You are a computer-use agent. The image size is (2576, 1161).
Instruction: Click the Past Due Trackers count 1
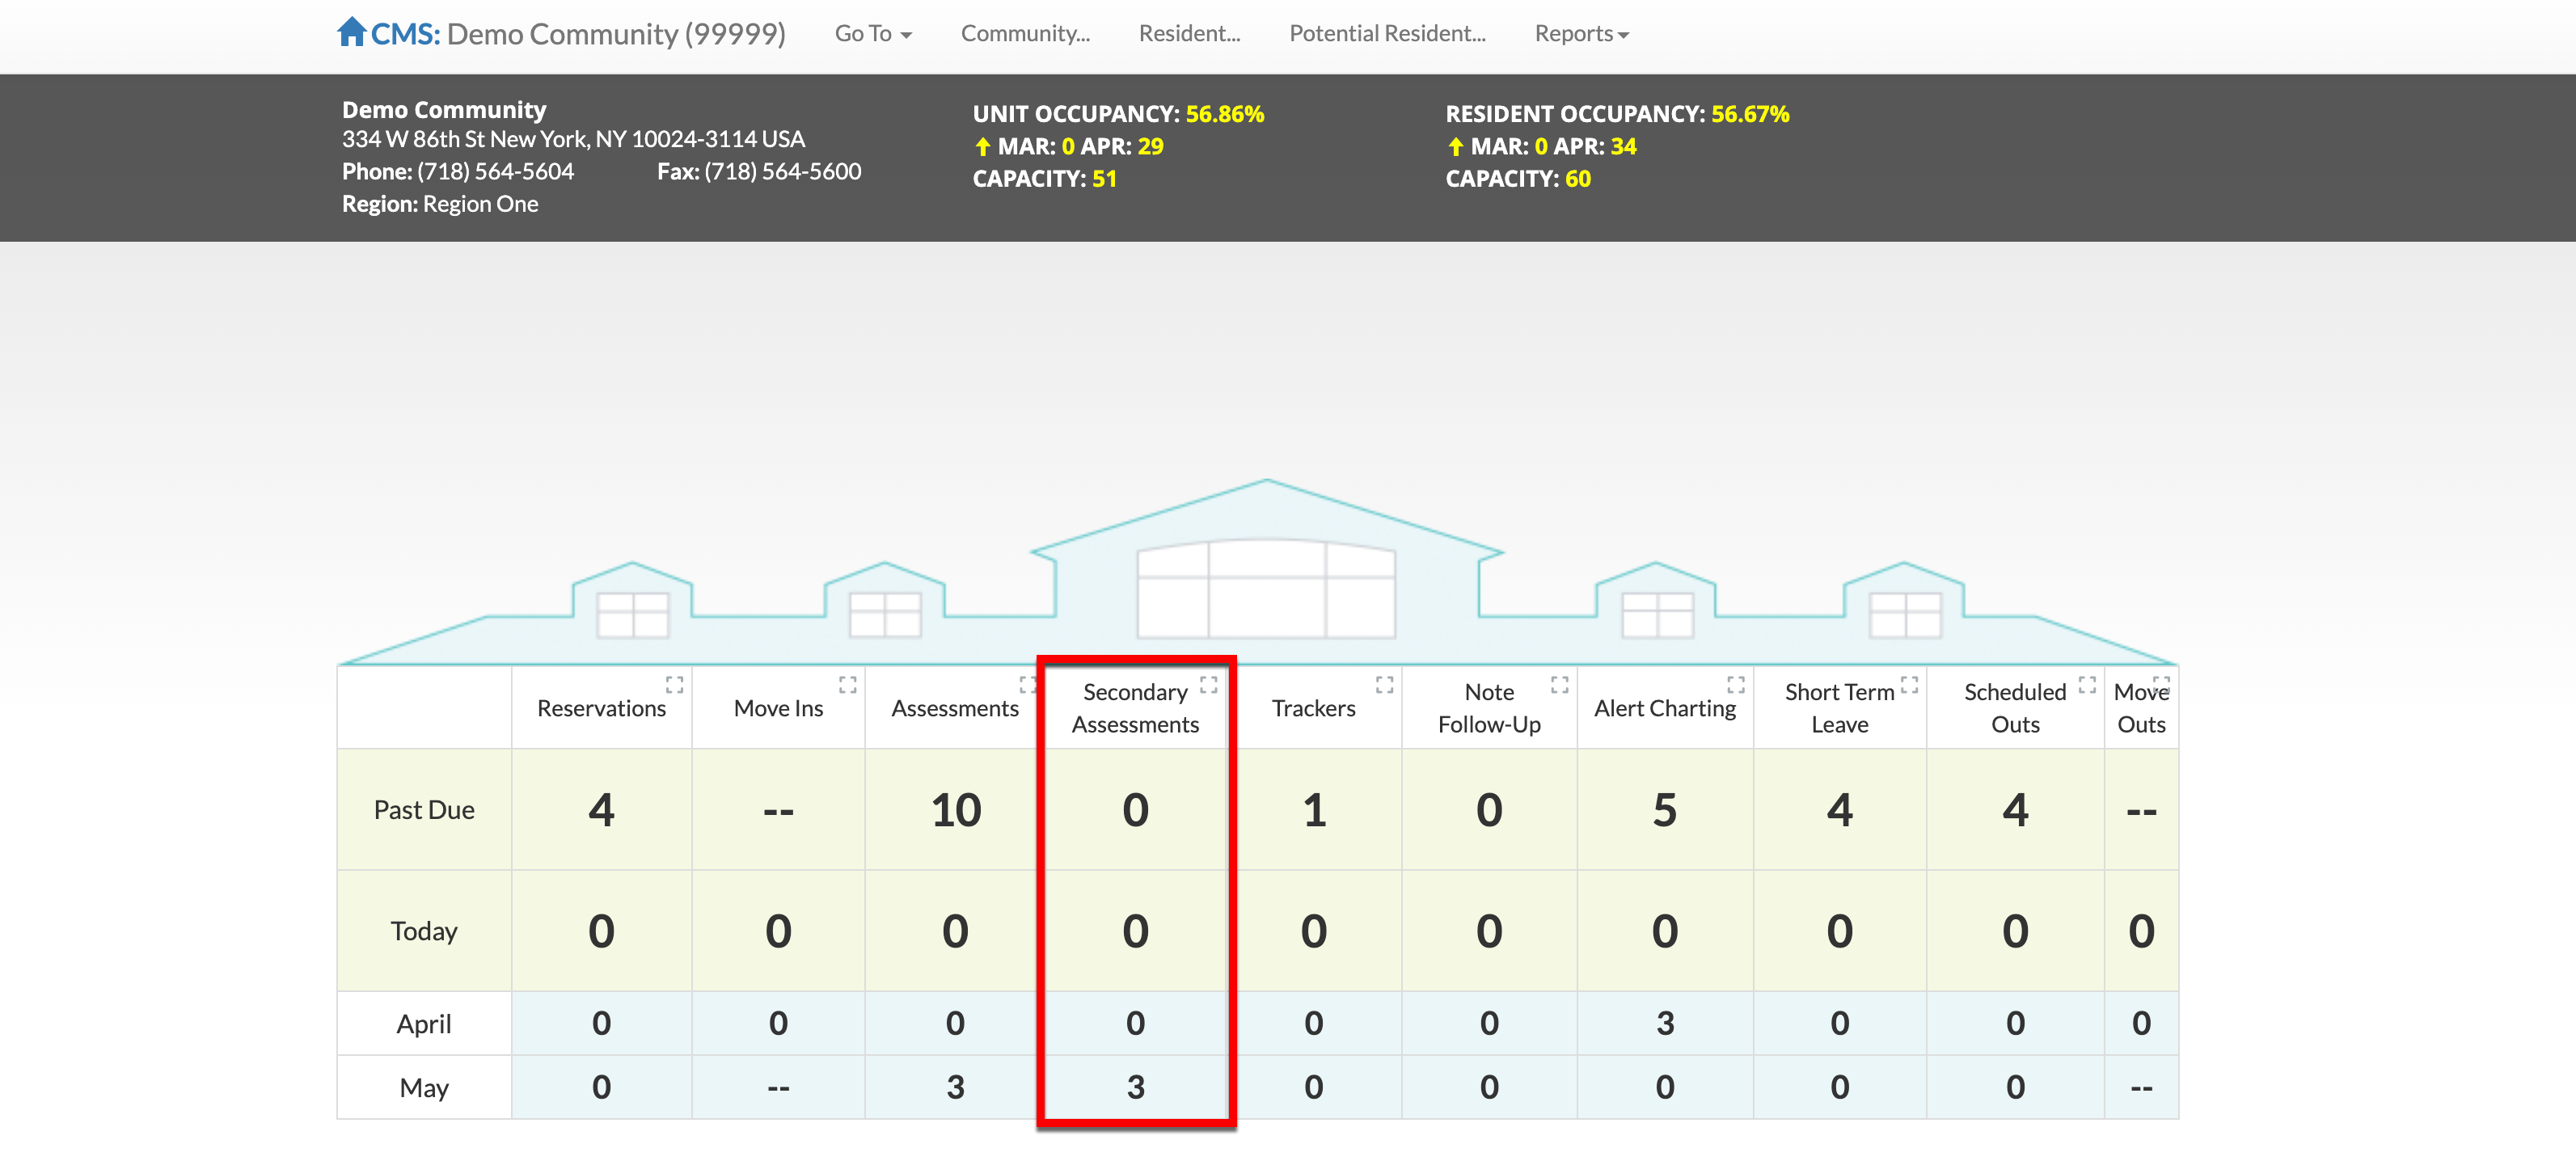(x=1313, y=810)
